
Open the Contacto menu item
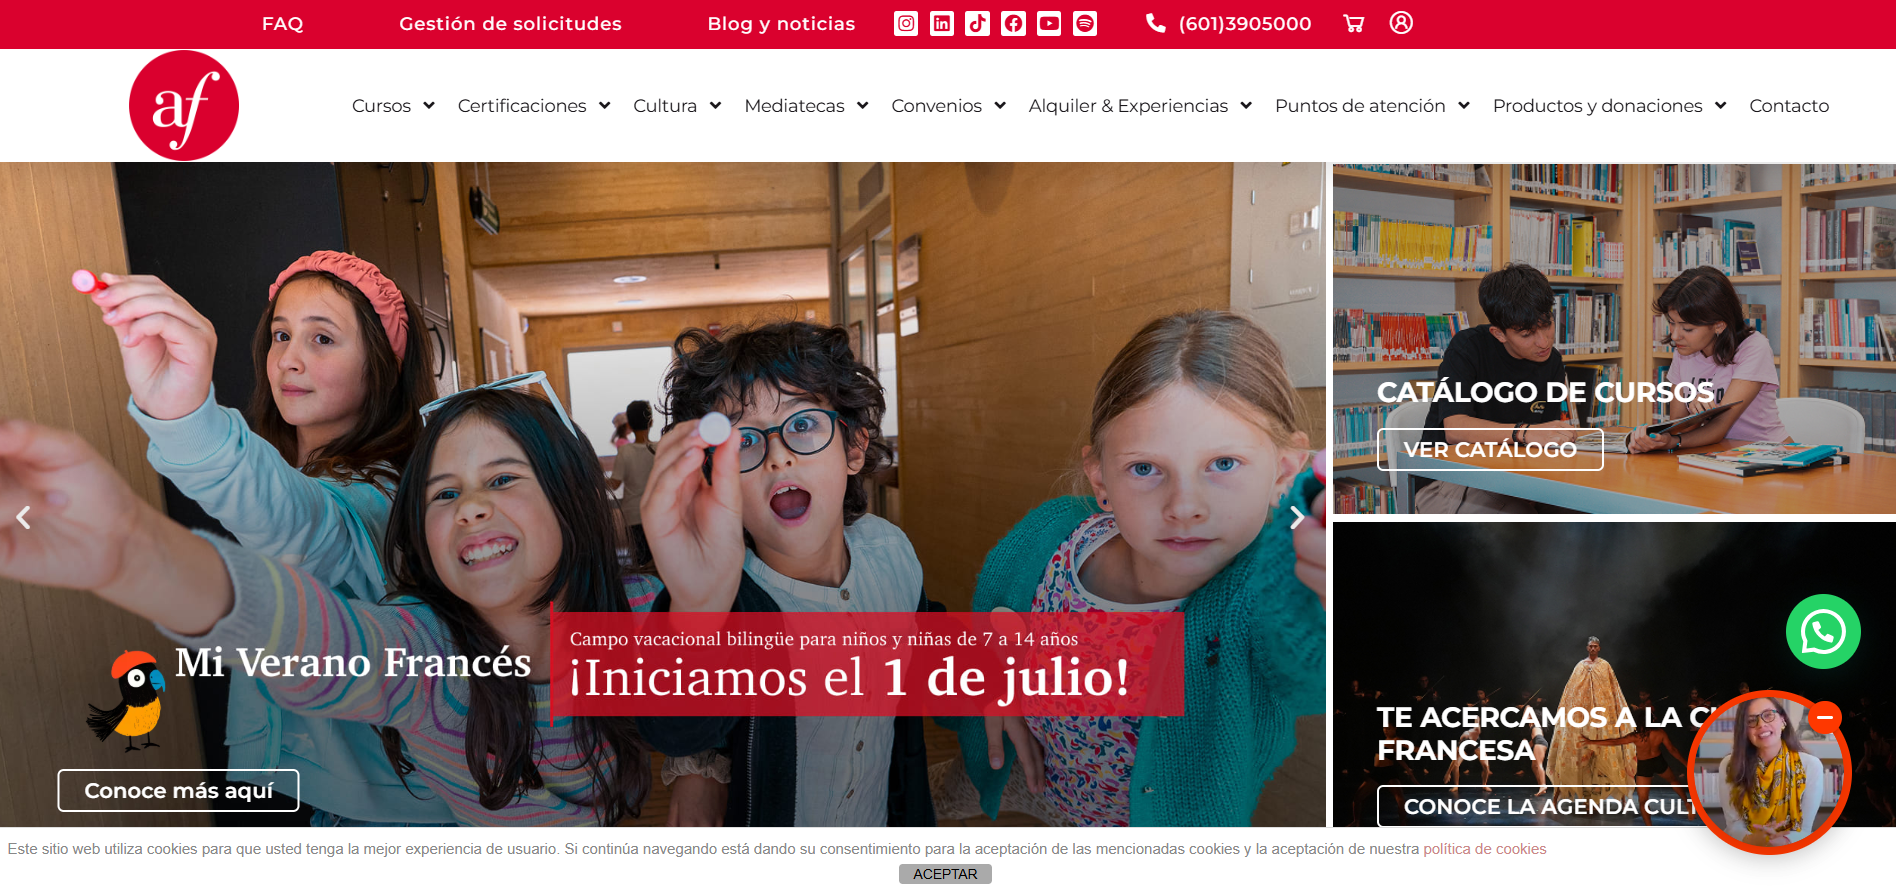pos(1789,106)
